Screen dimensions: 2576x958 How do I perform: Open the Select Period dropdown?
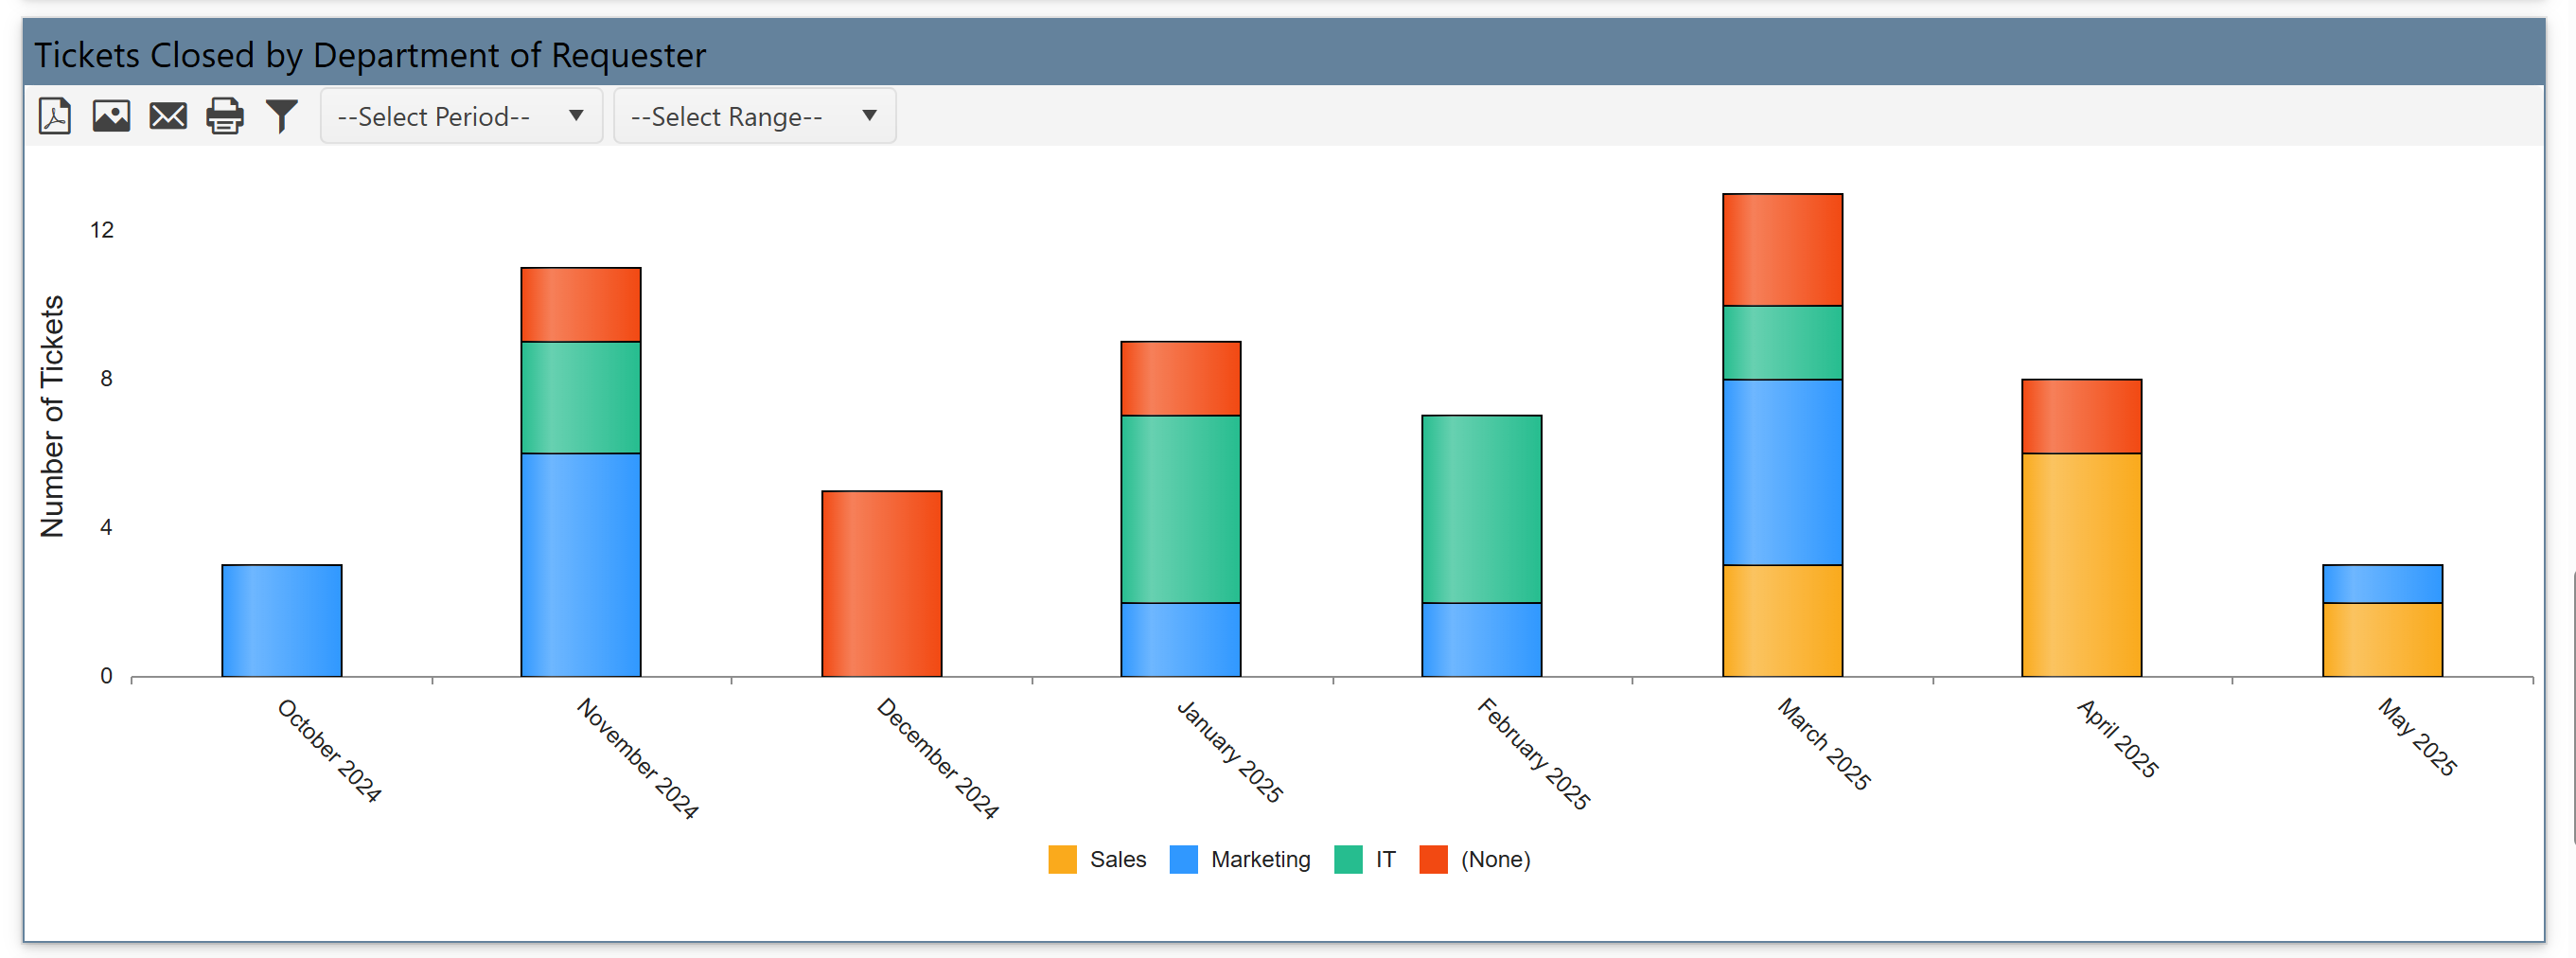461,116
